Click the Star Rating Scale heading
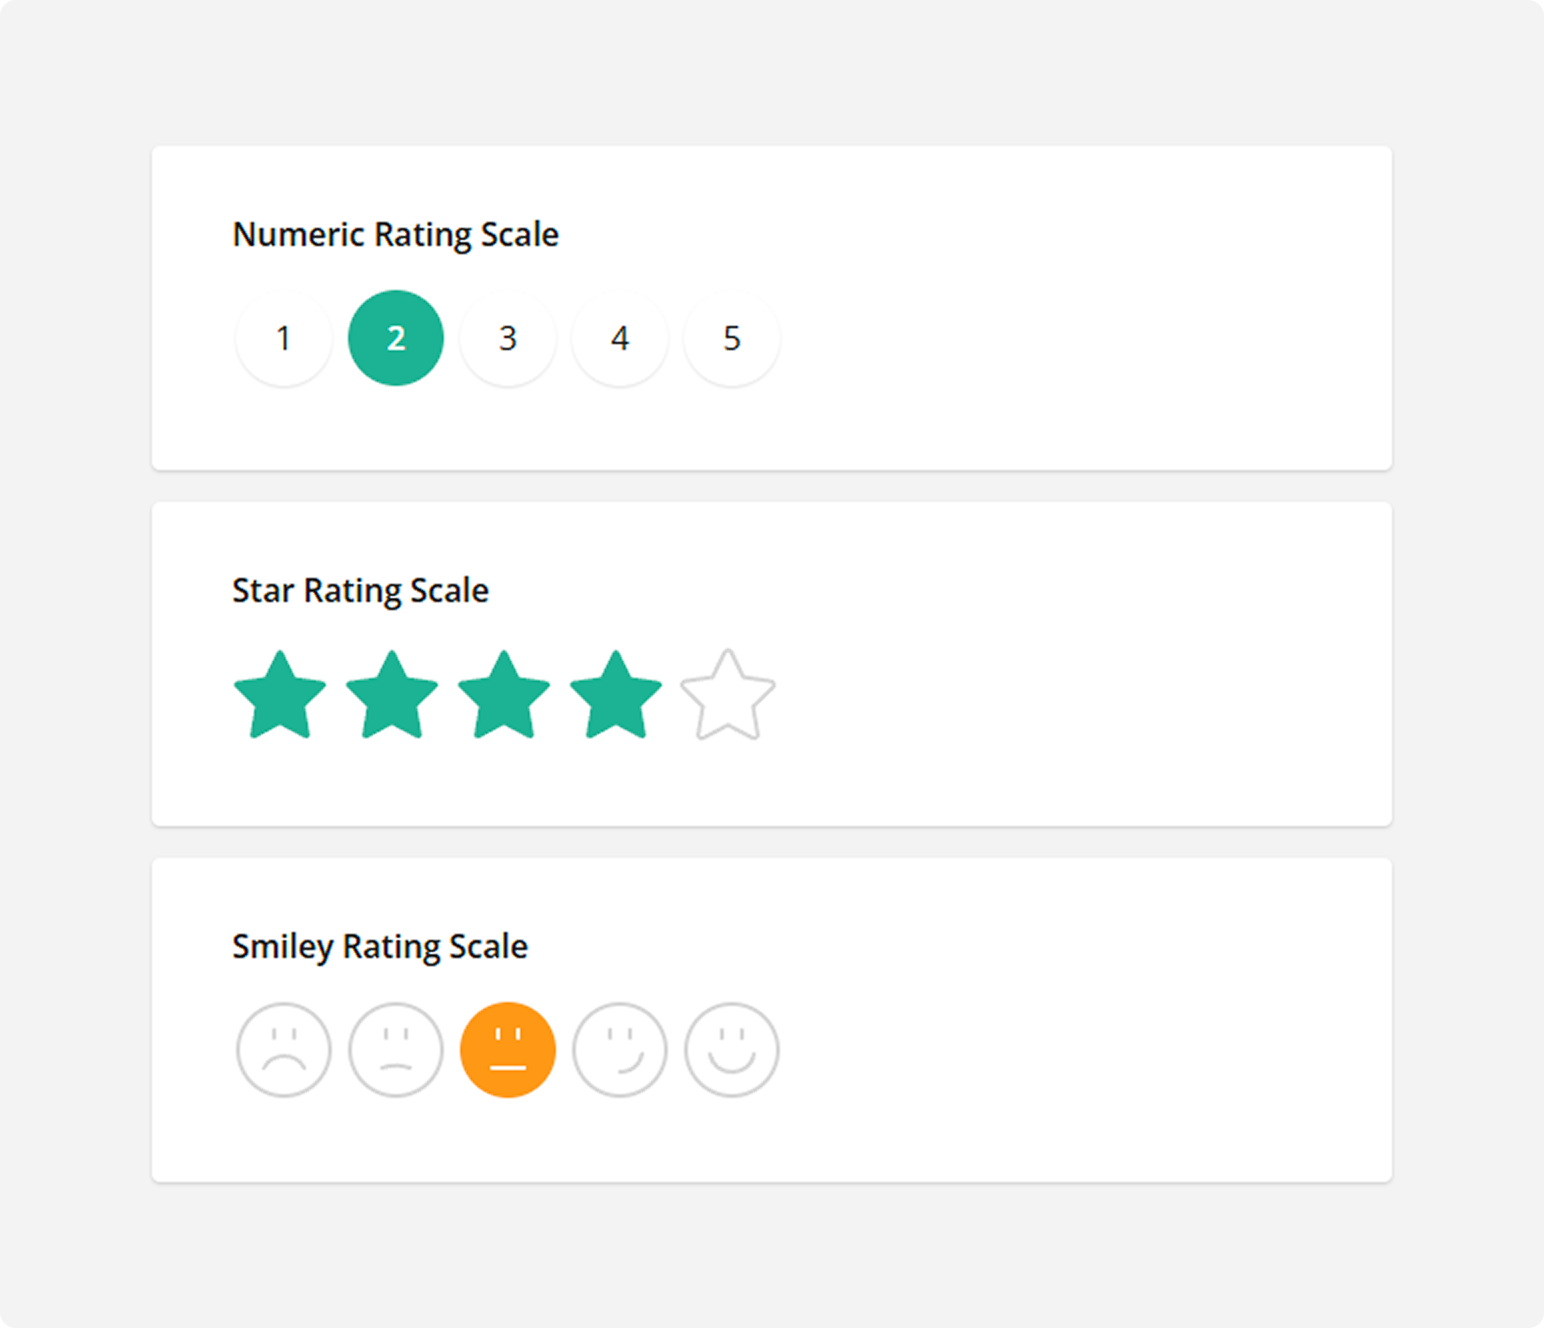Screen dimensions: 1544x1328 coord(361,590)
